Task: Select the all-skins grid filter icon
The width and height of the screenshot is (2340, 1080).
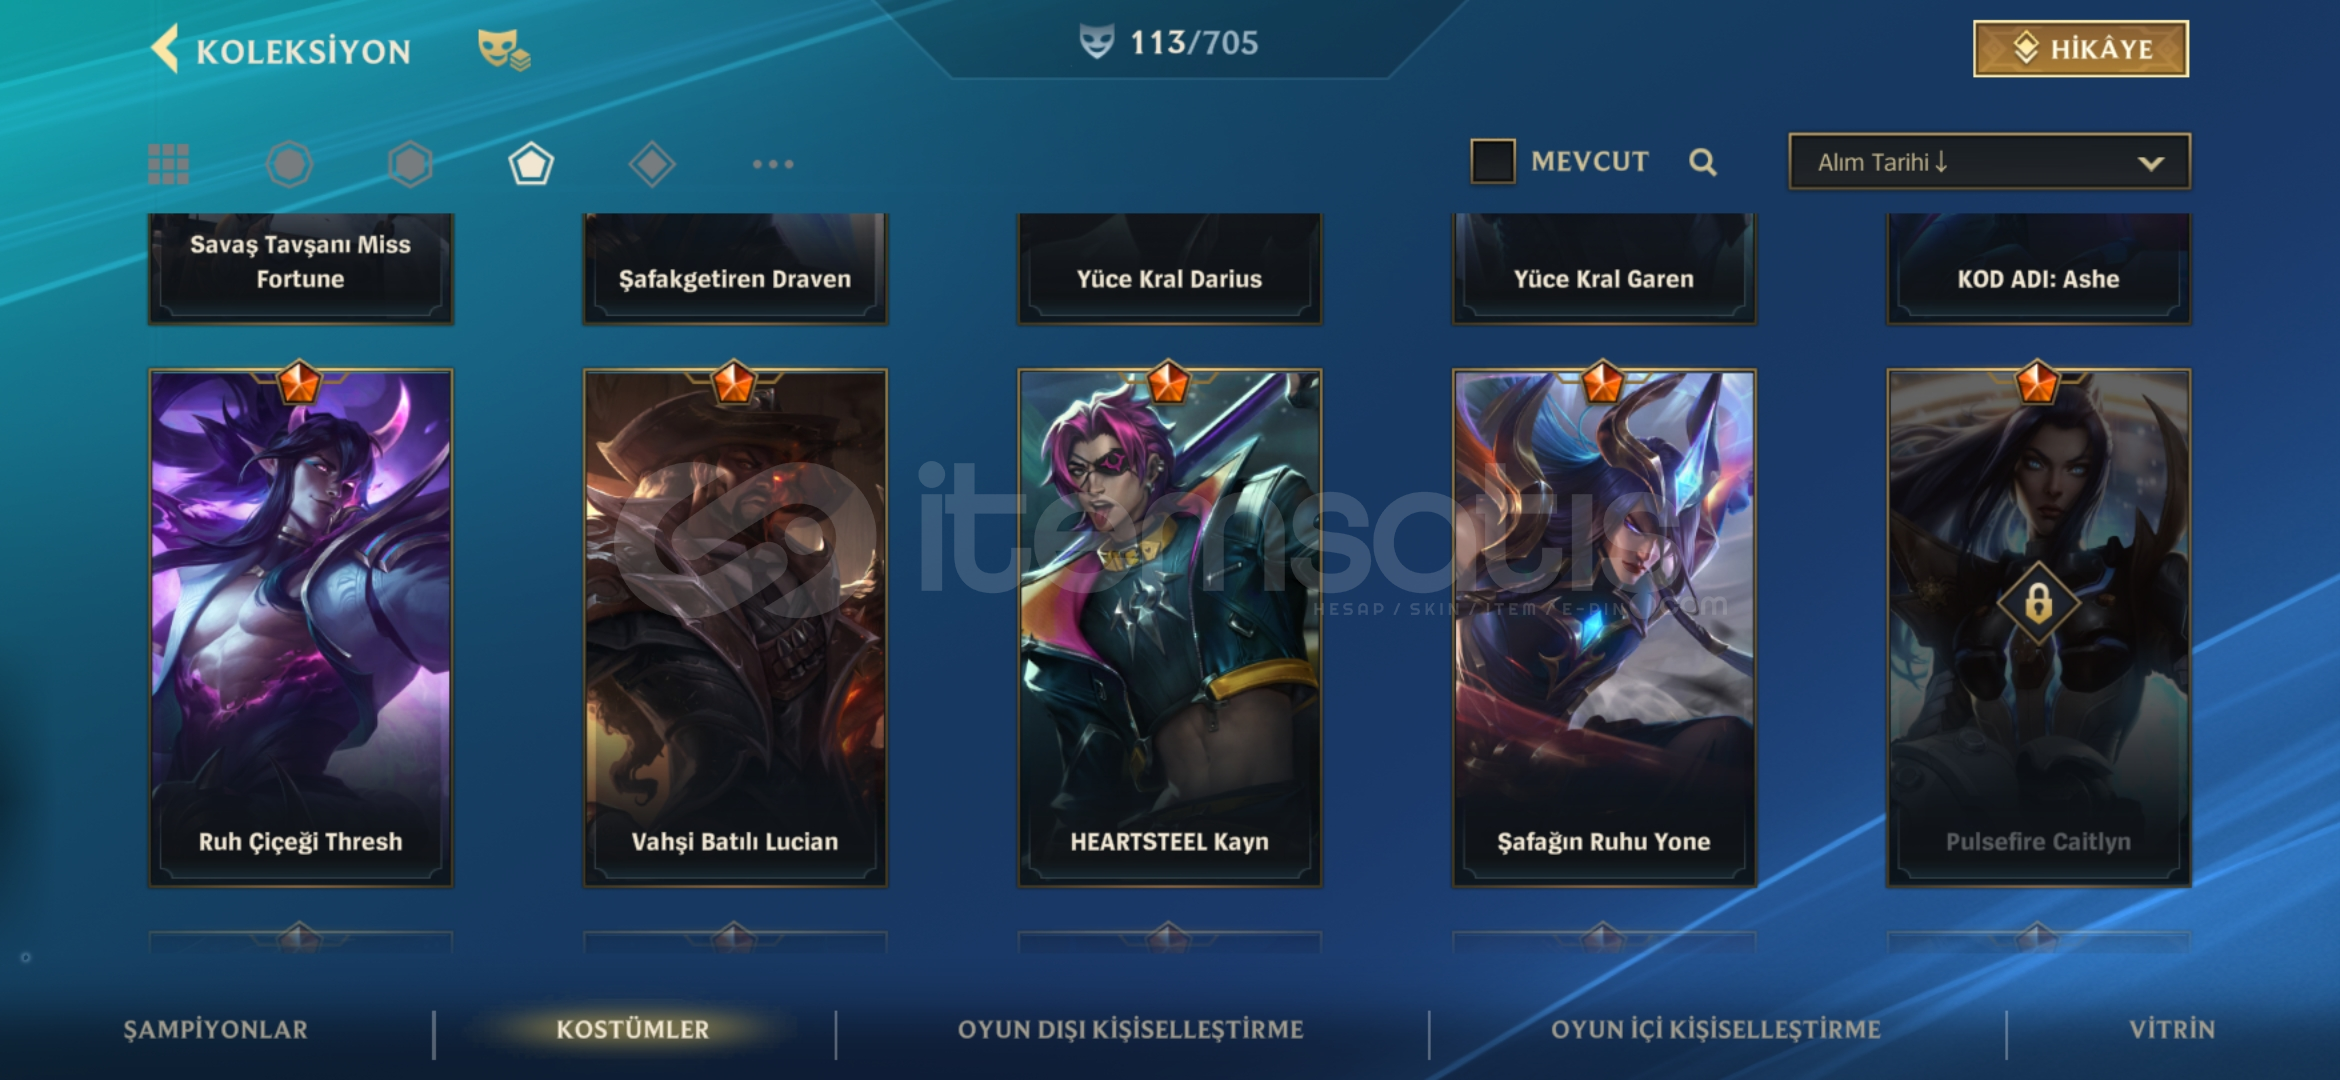Action: (x=168, y=164)
